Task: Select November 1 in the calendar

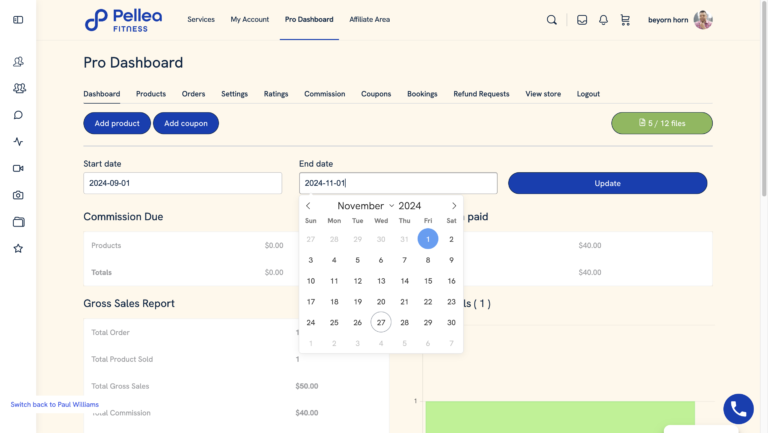Action: point(428,239)
